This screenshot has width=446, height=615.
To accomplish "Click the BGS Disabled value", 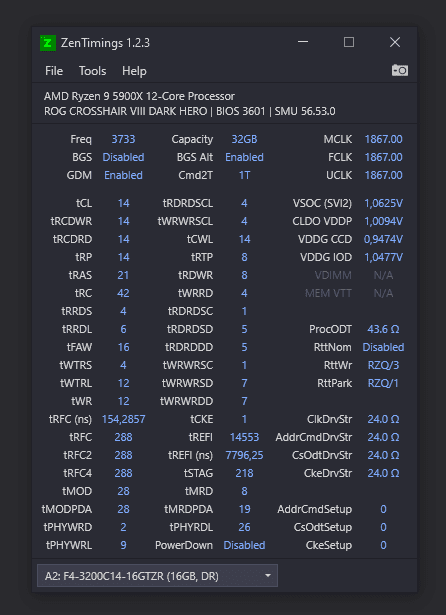I will pyautogui.click(x=123, y=157).
